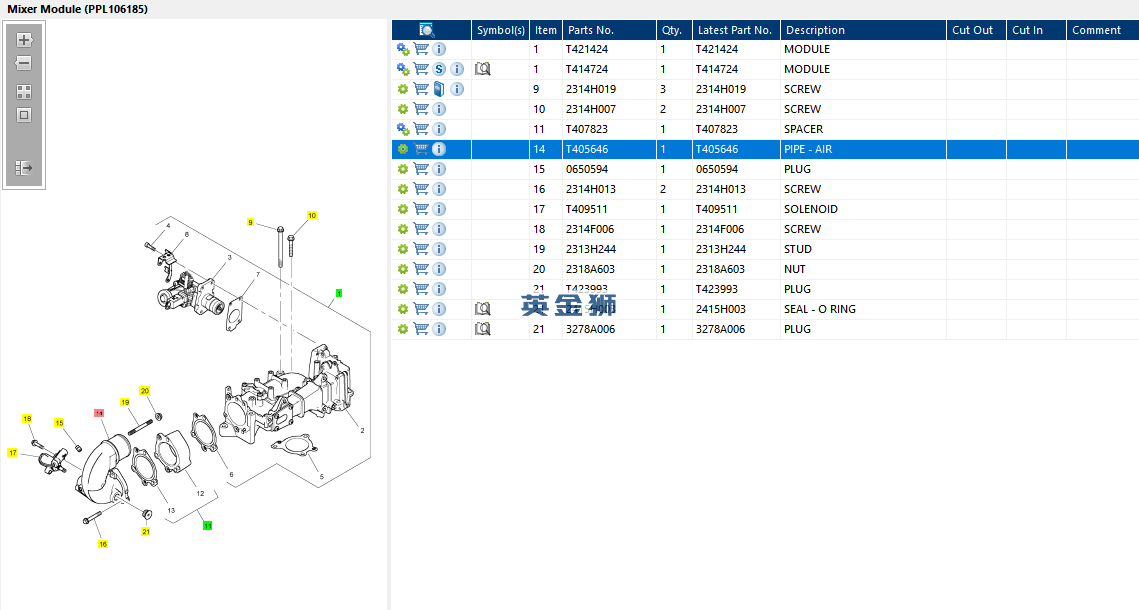Add 3278A006 PLUG to cart
Image resolution: width=1139 pixels, height=610 pixels.
click(x=421, y=329)
